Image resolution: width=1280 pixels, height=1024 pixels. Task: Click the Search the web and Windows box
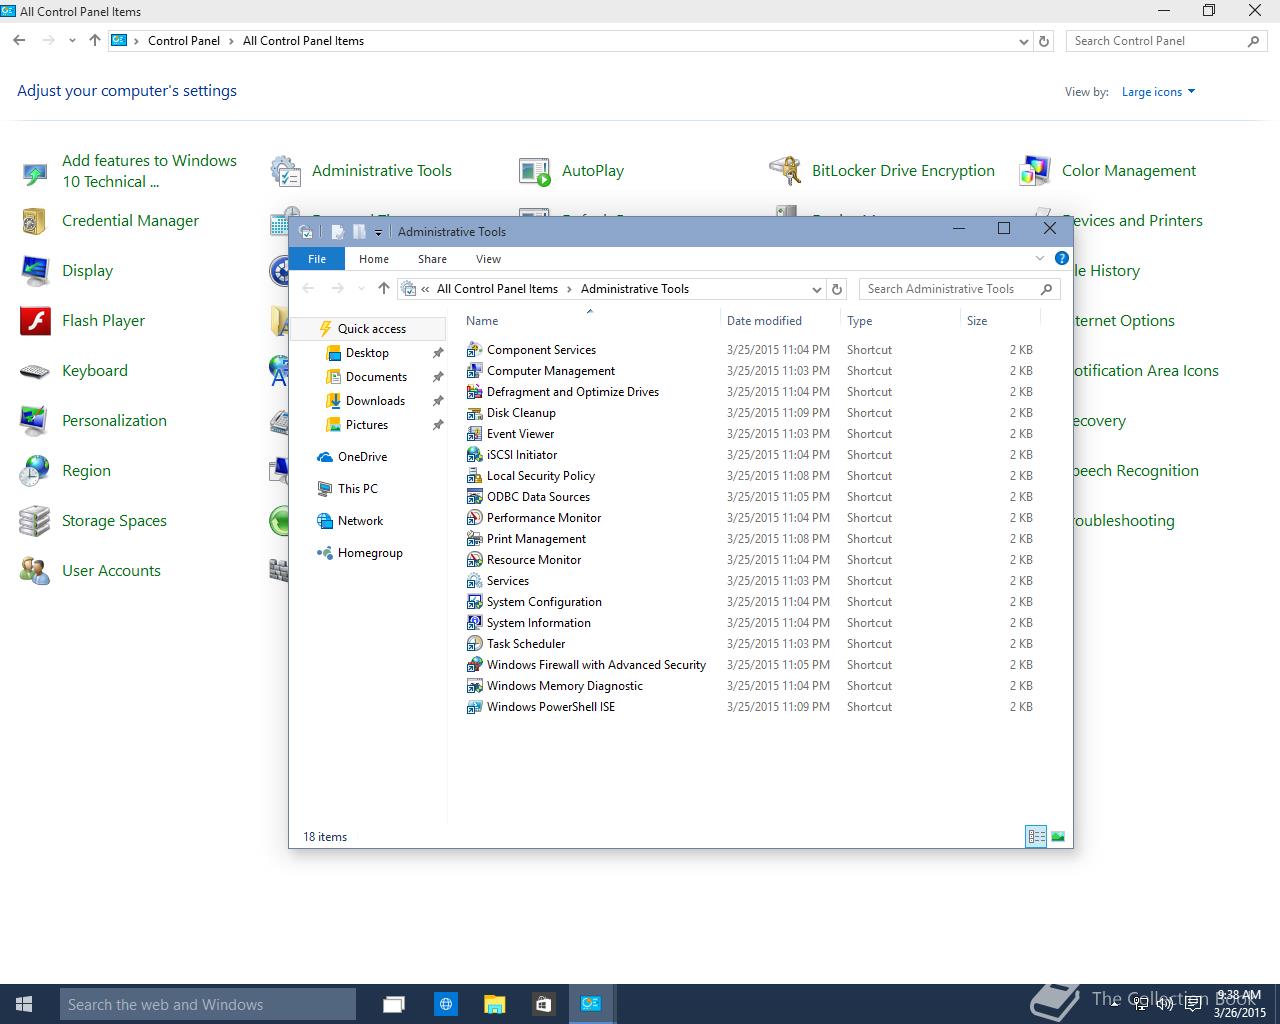click(208, 1004)
